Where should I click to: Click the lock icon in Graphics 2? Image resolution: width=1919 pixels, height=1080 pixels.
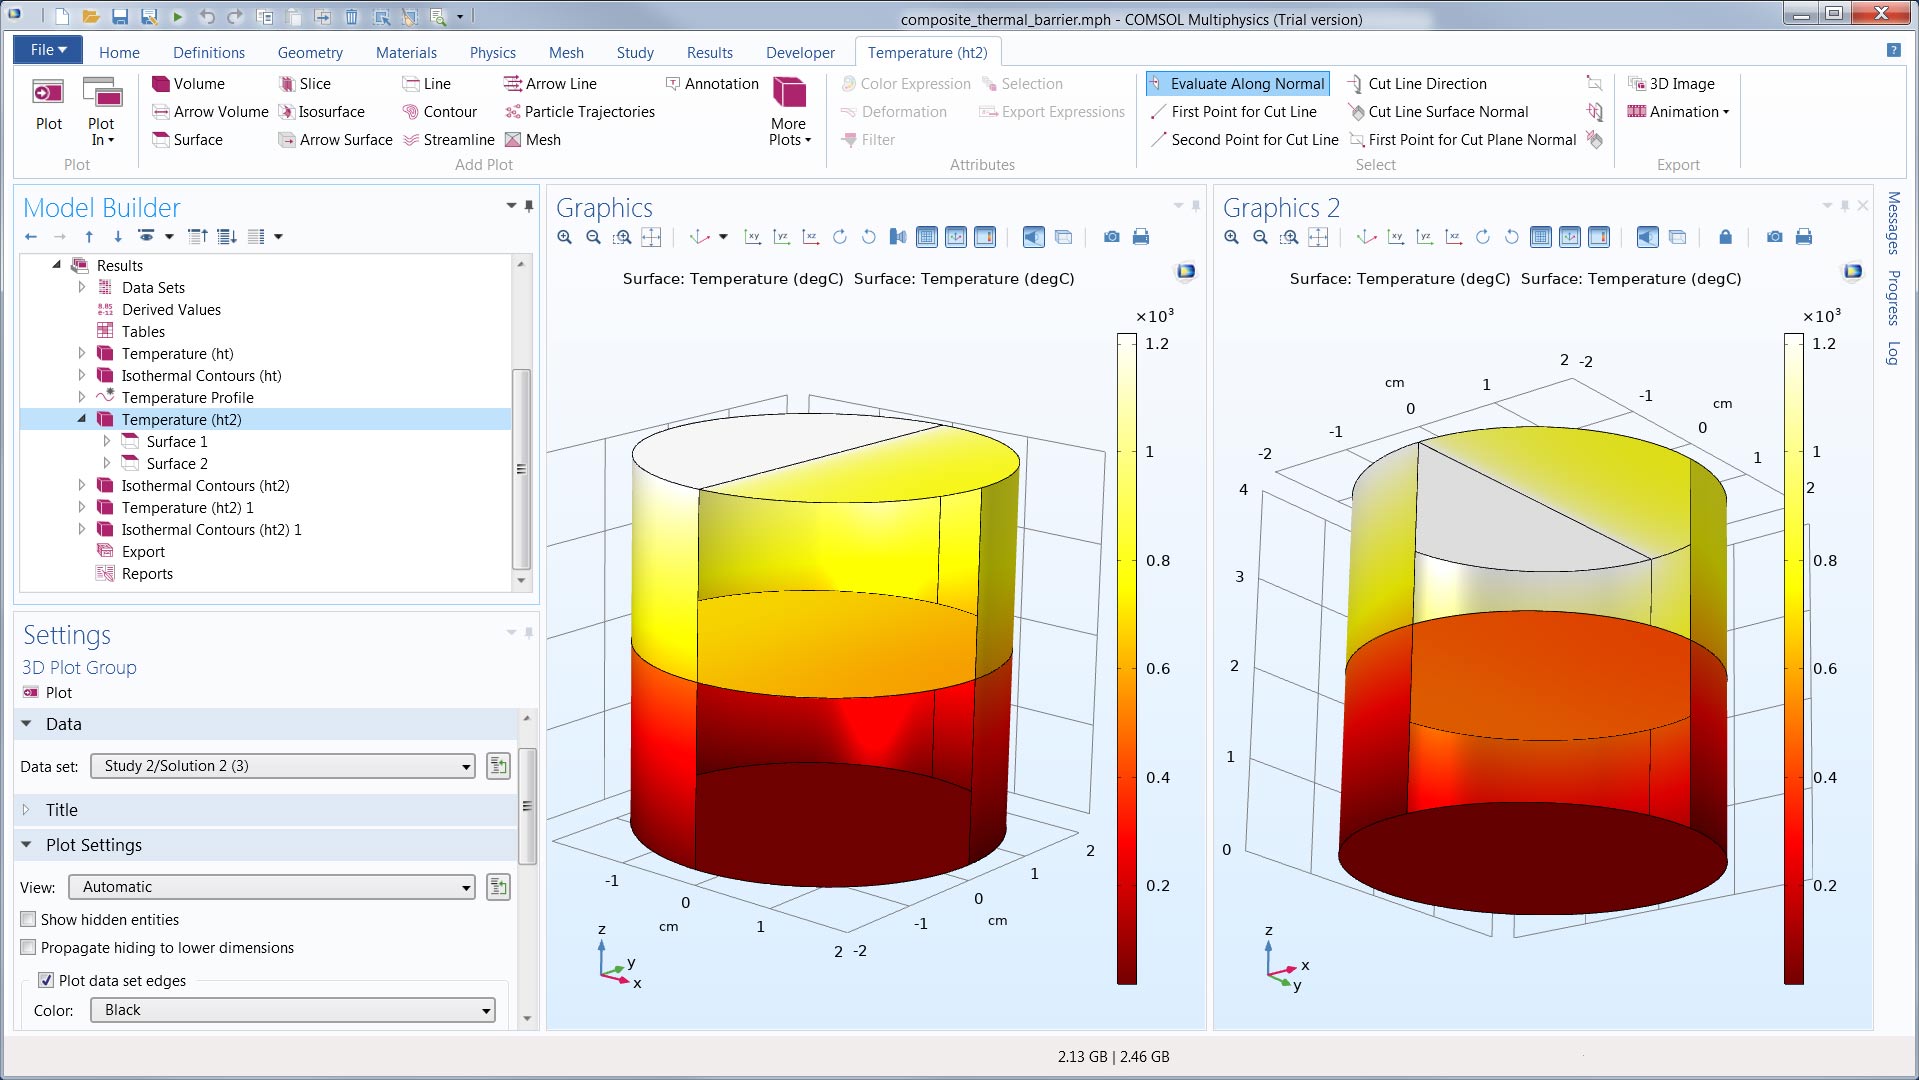[1725, 237]
